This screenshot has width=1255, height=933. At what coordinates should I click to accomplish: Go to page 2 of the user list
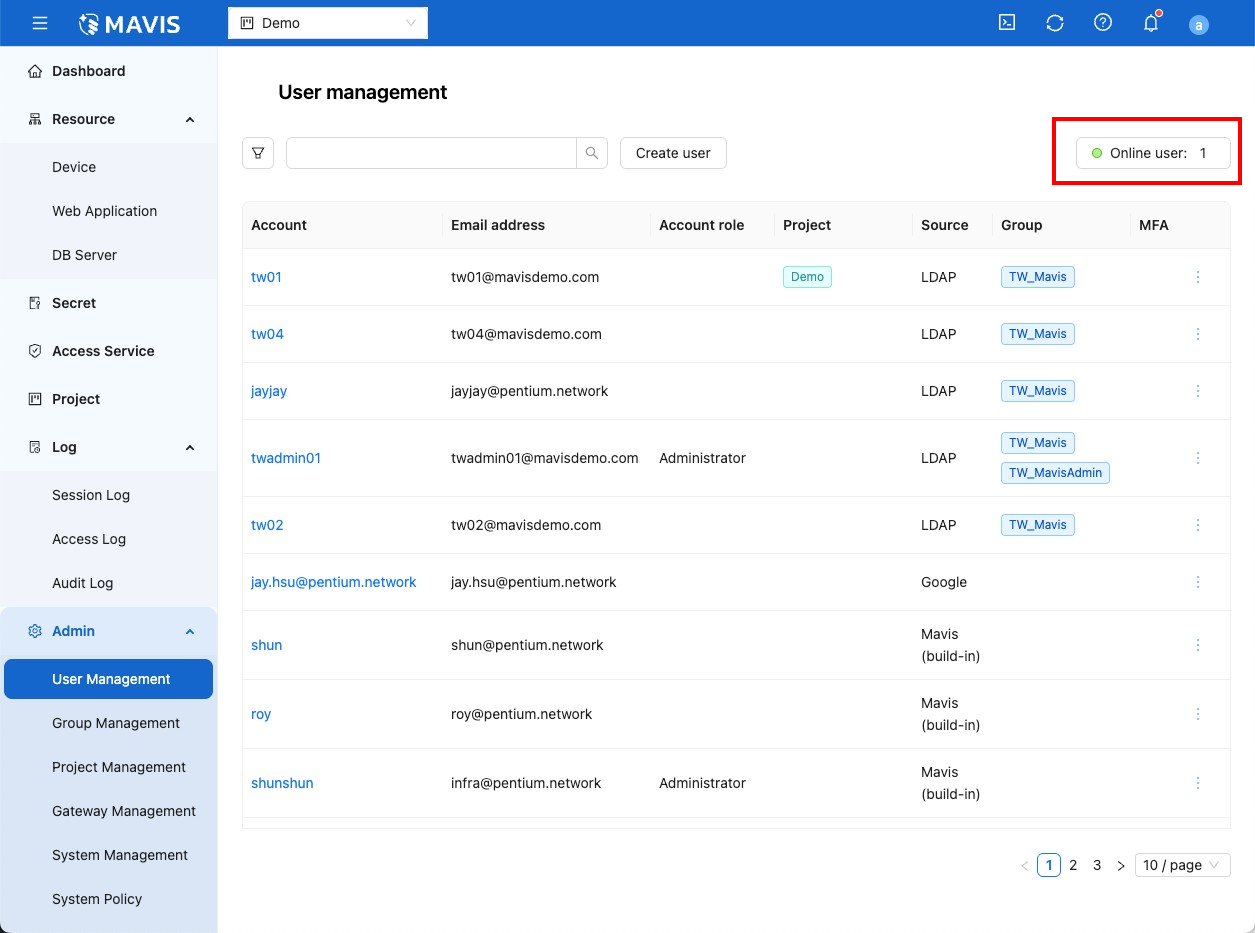(x=1073, y=865)
